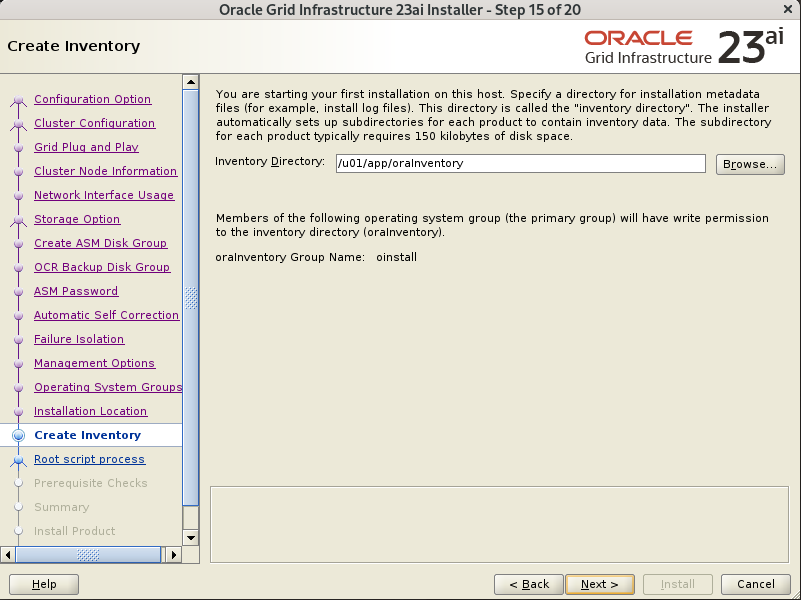801x600 pixels.
Task: Cancel the Grid Infrastructure installation
Action: (756, 584)
